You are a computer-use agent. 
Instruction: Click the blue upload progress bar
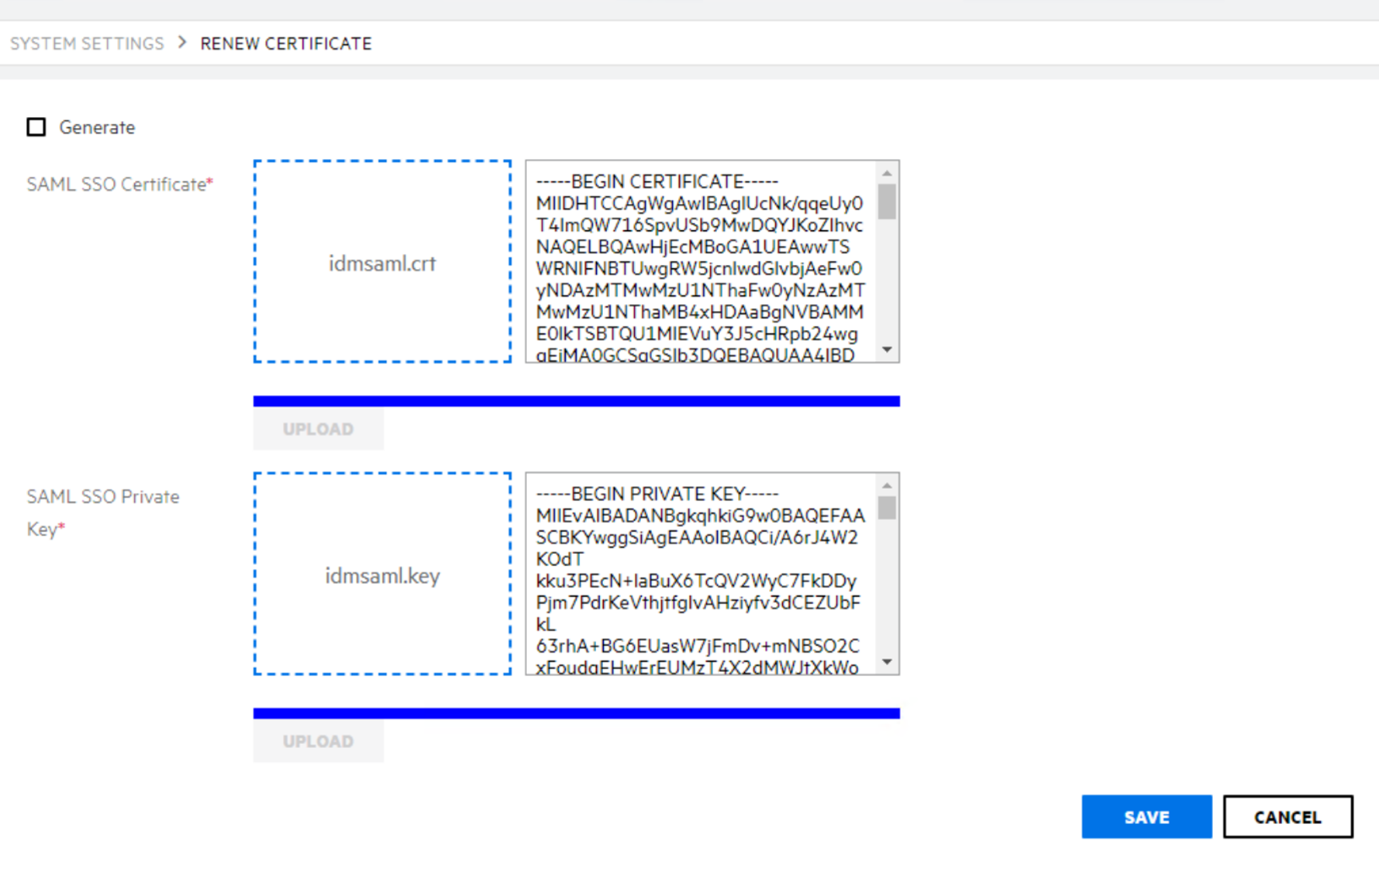click(577, 400)
